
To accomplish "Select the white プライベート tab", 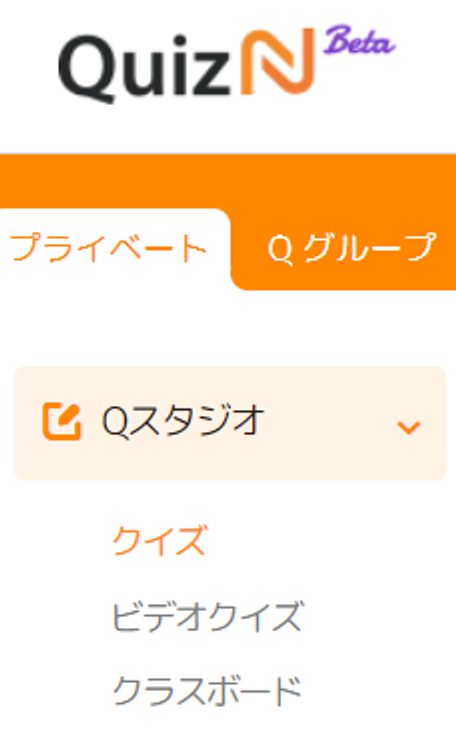I will click(x=109, y=248).
